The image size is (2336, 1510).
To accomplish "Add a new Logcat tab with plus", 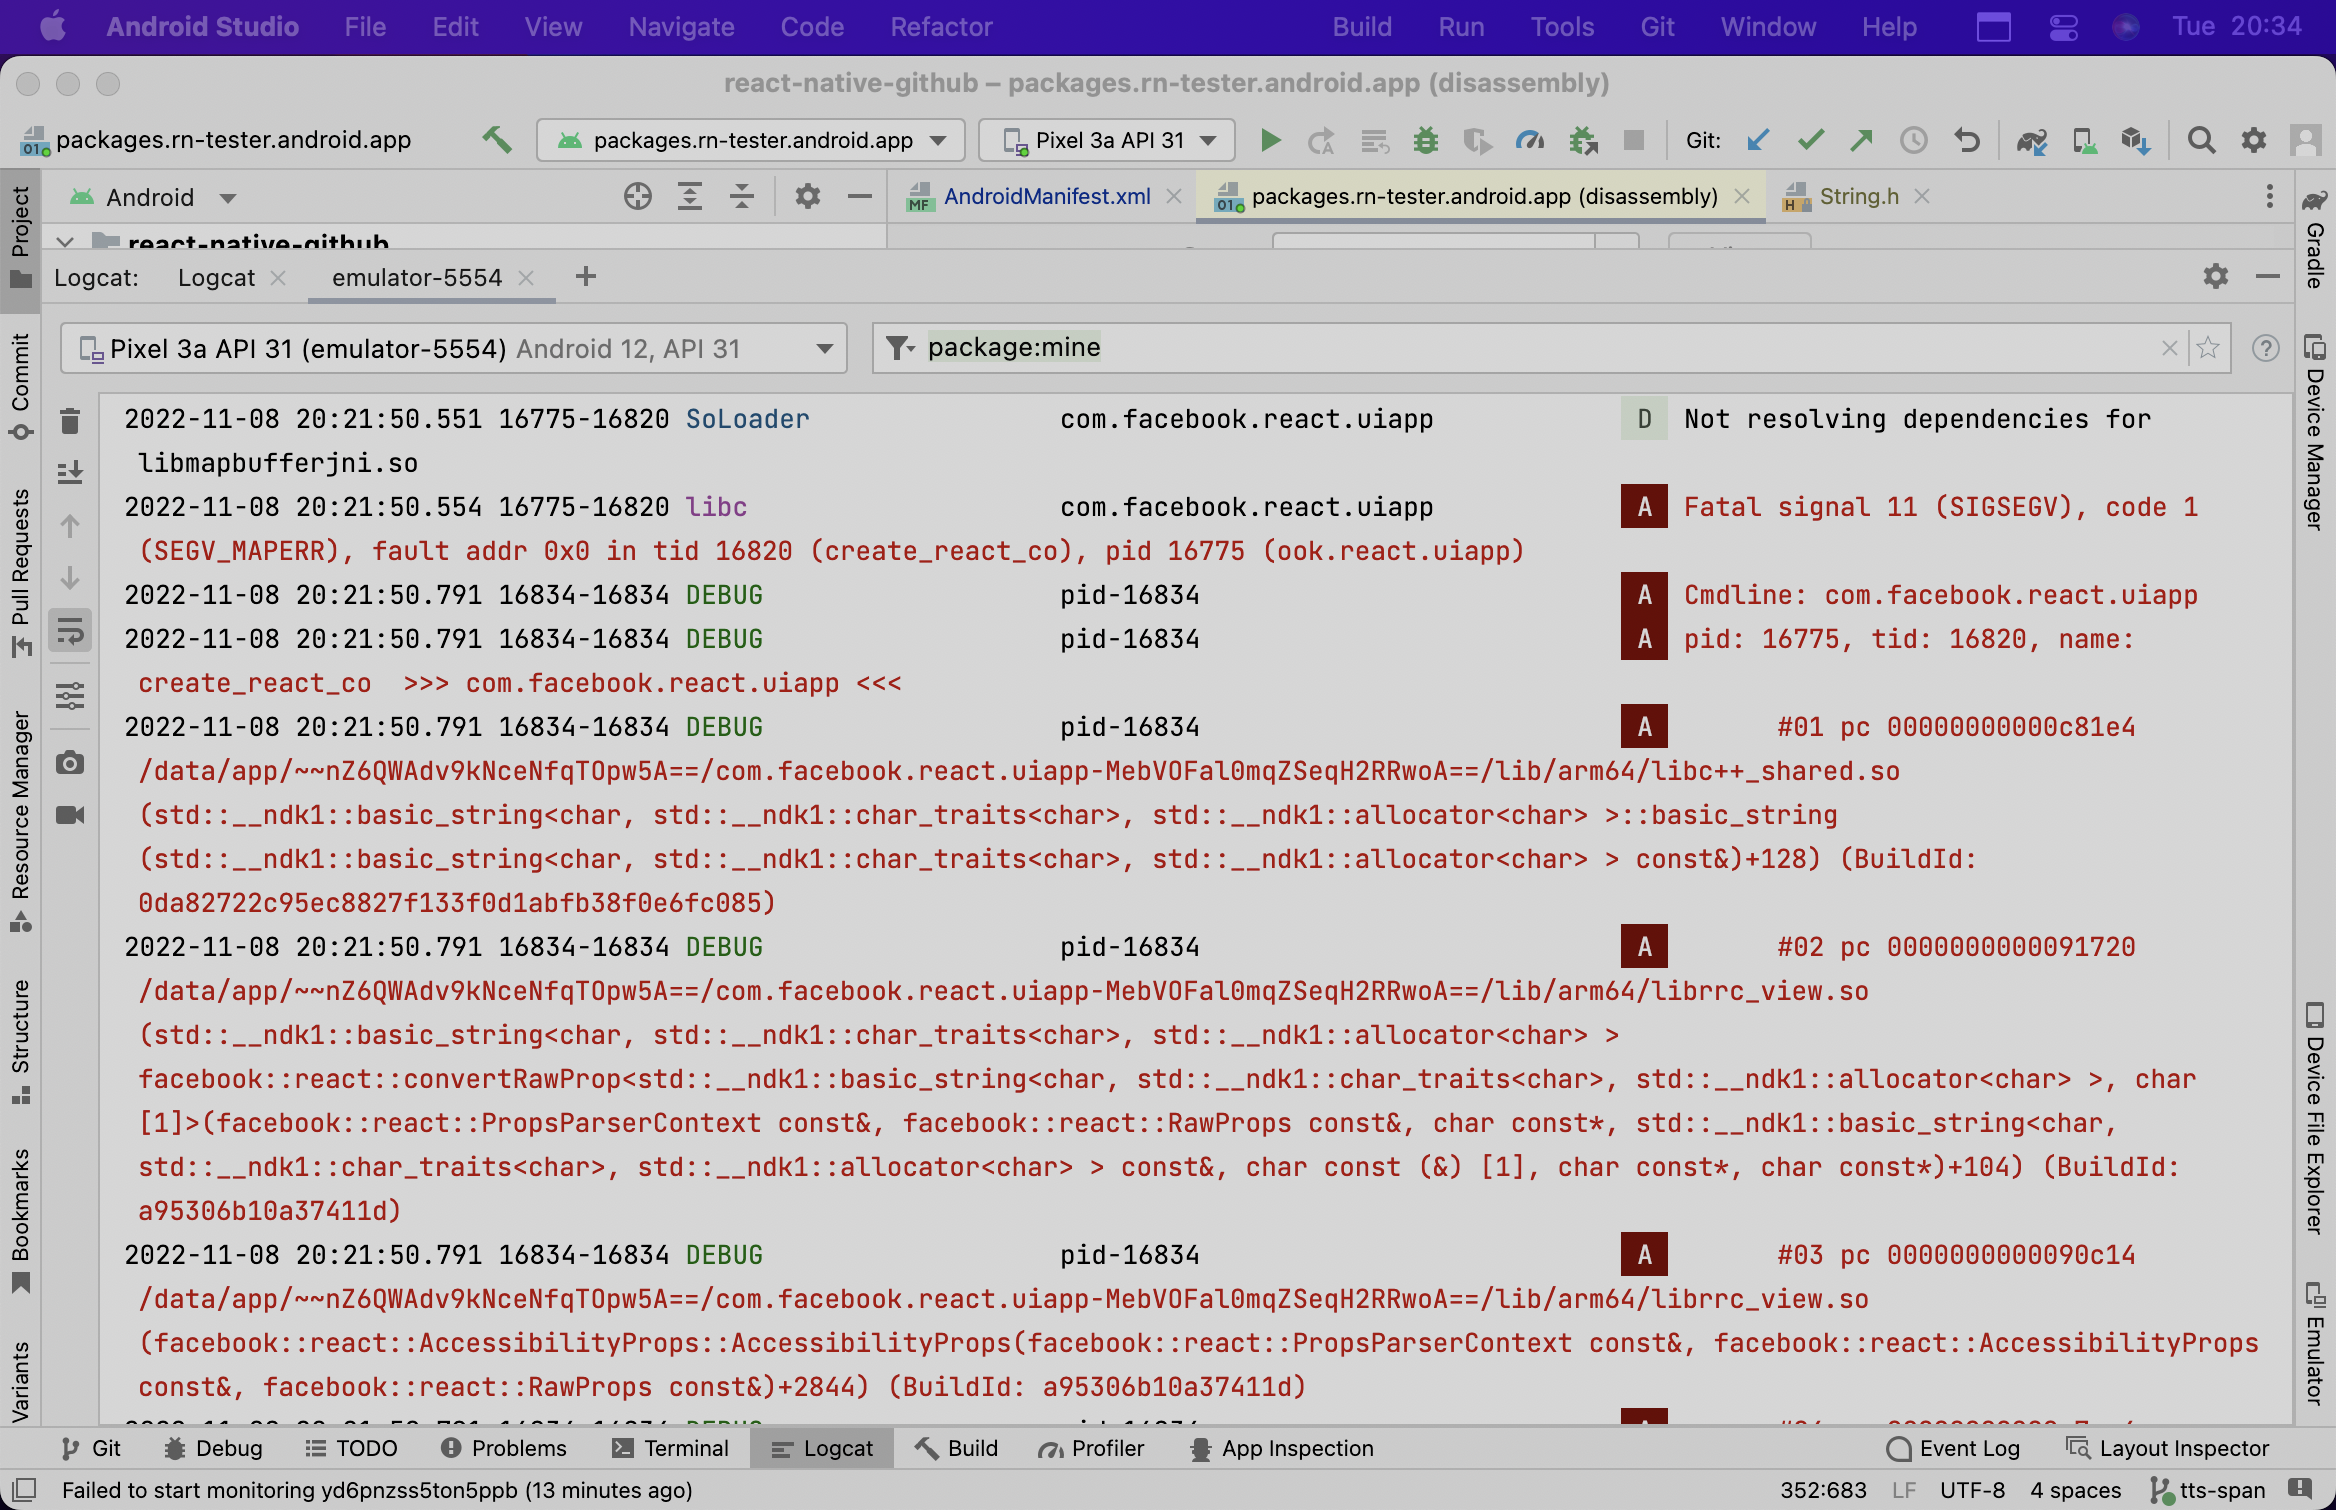I will pyautogui.click(x=586, y=277).
